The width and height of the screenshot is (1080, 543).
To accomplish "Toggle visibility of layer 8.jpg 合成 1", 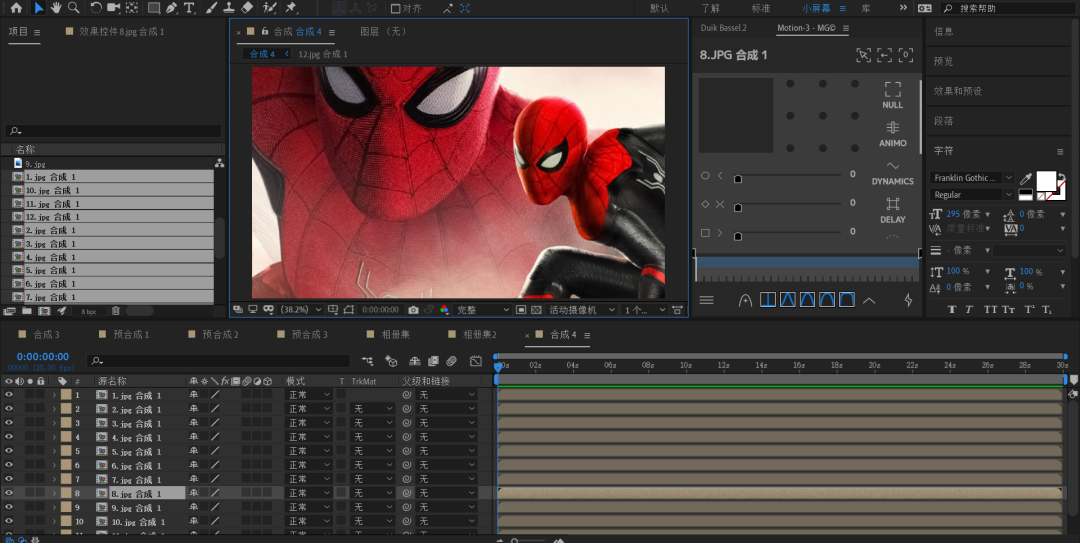I will coord(9,493).
